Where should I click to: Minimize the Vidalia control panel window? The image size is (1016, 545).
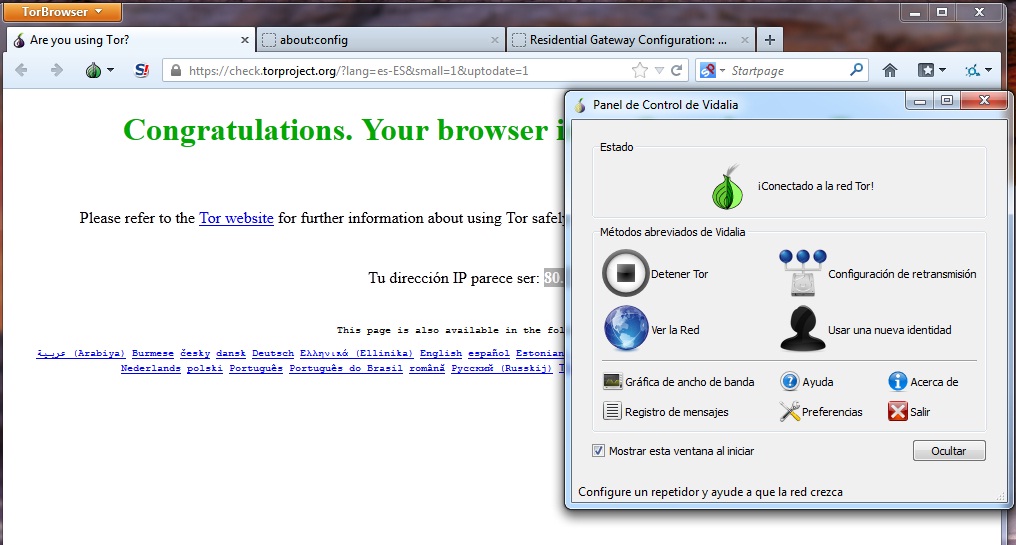pyautogui.click(x=919, y=100)
